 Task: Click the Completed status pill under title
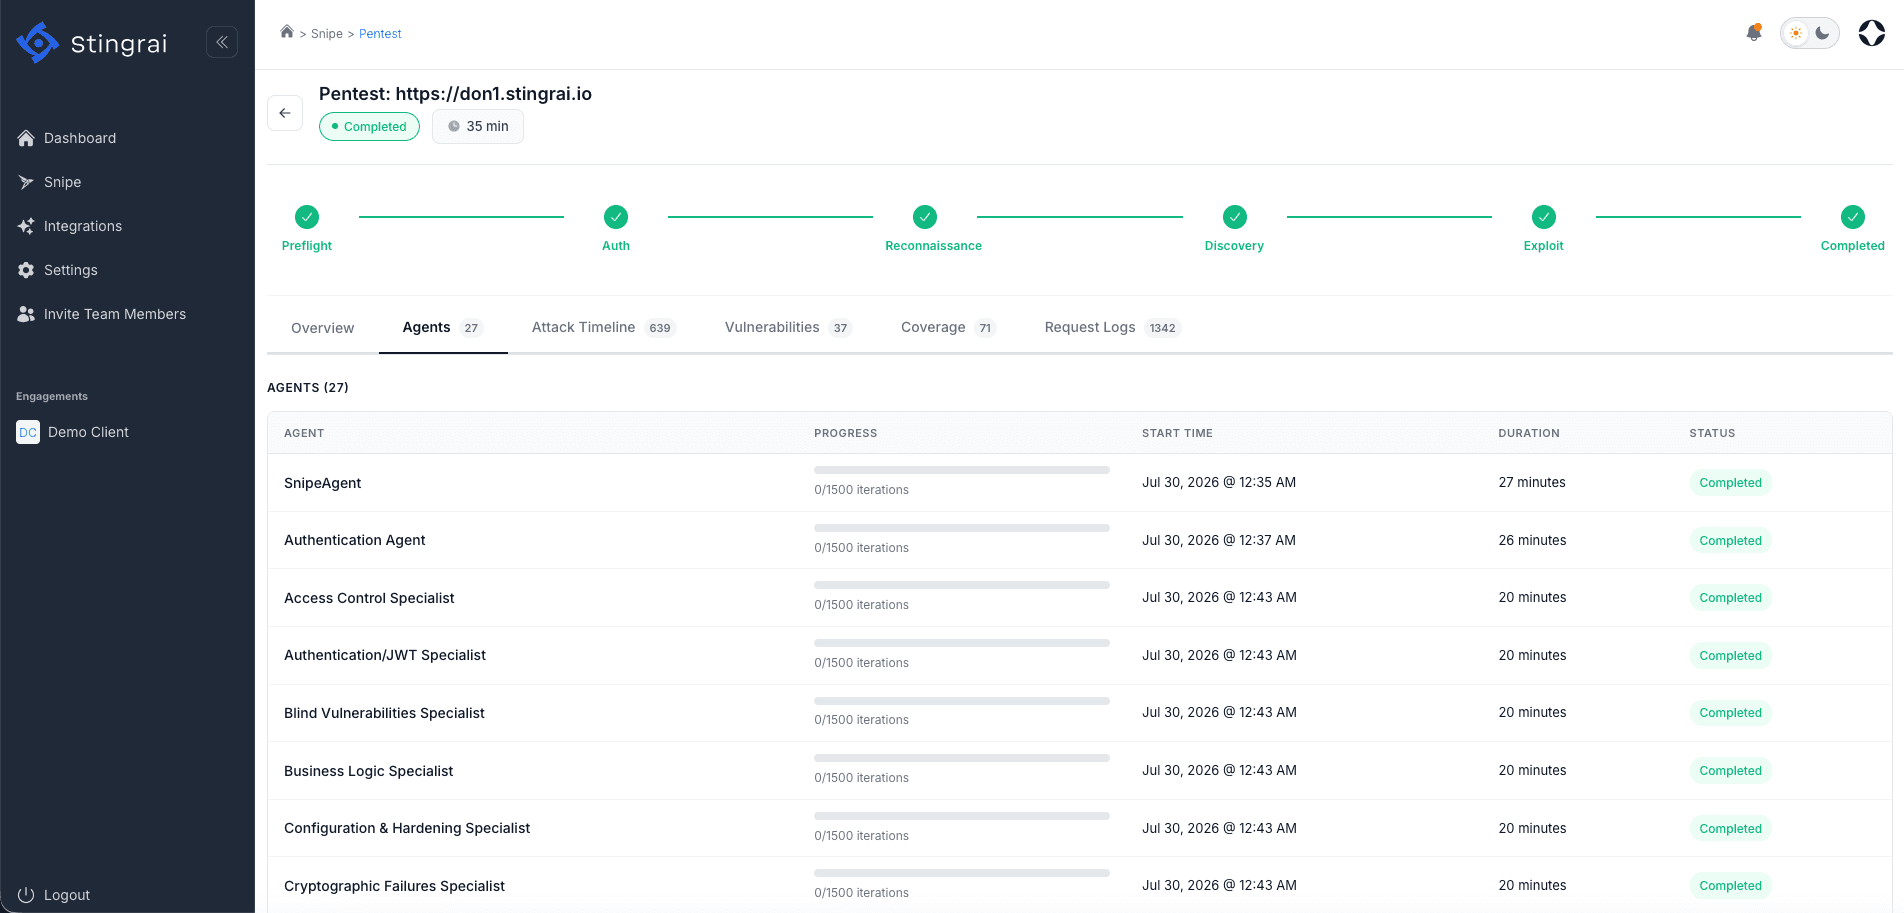[x=369, y=126]
